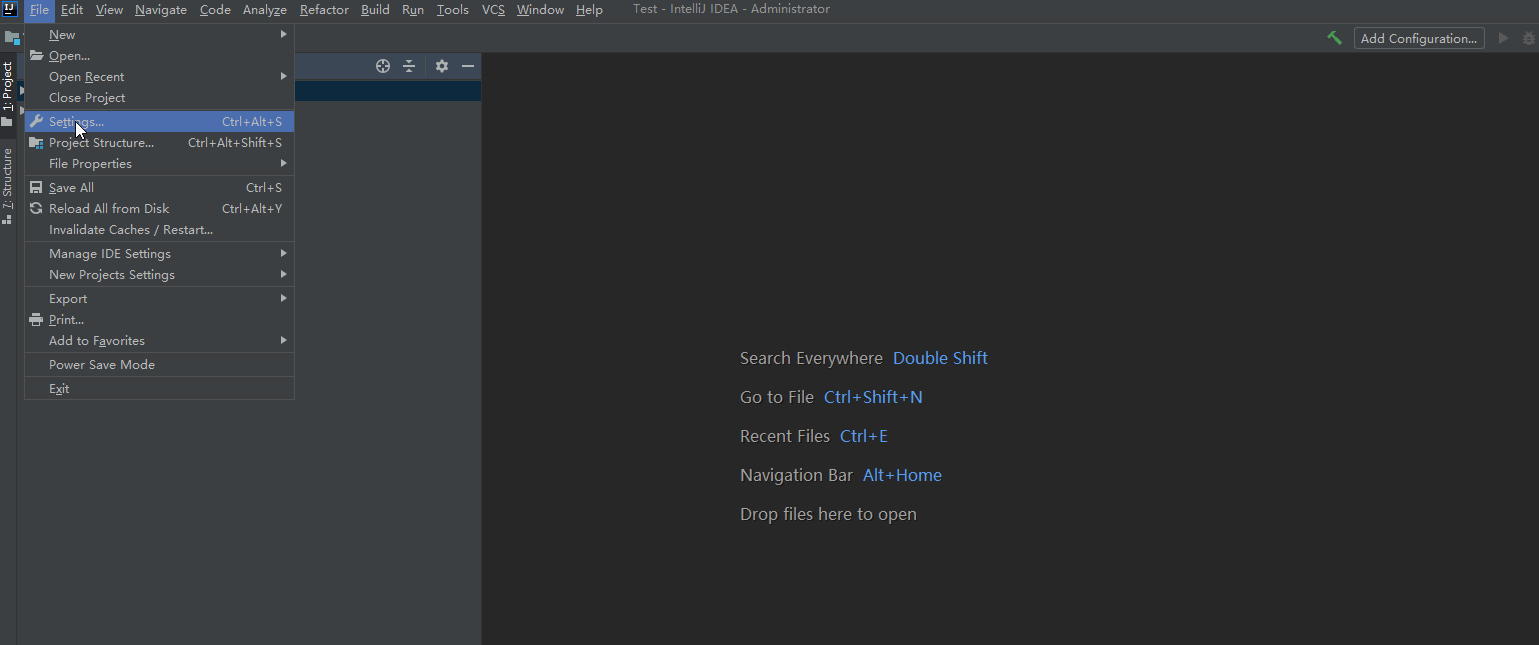Viewport: 1539px width, 645px height.
Task: Open the Run menu
Action: [413, 10]
